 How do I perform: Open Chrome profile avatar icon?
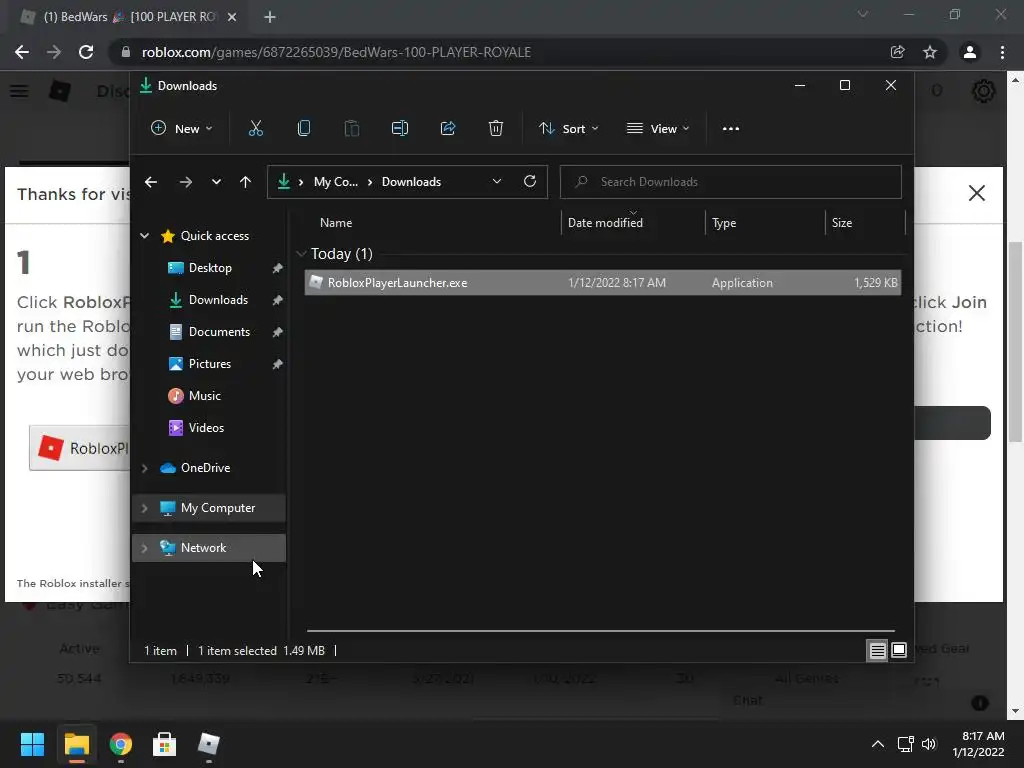(x=970, y=52)
